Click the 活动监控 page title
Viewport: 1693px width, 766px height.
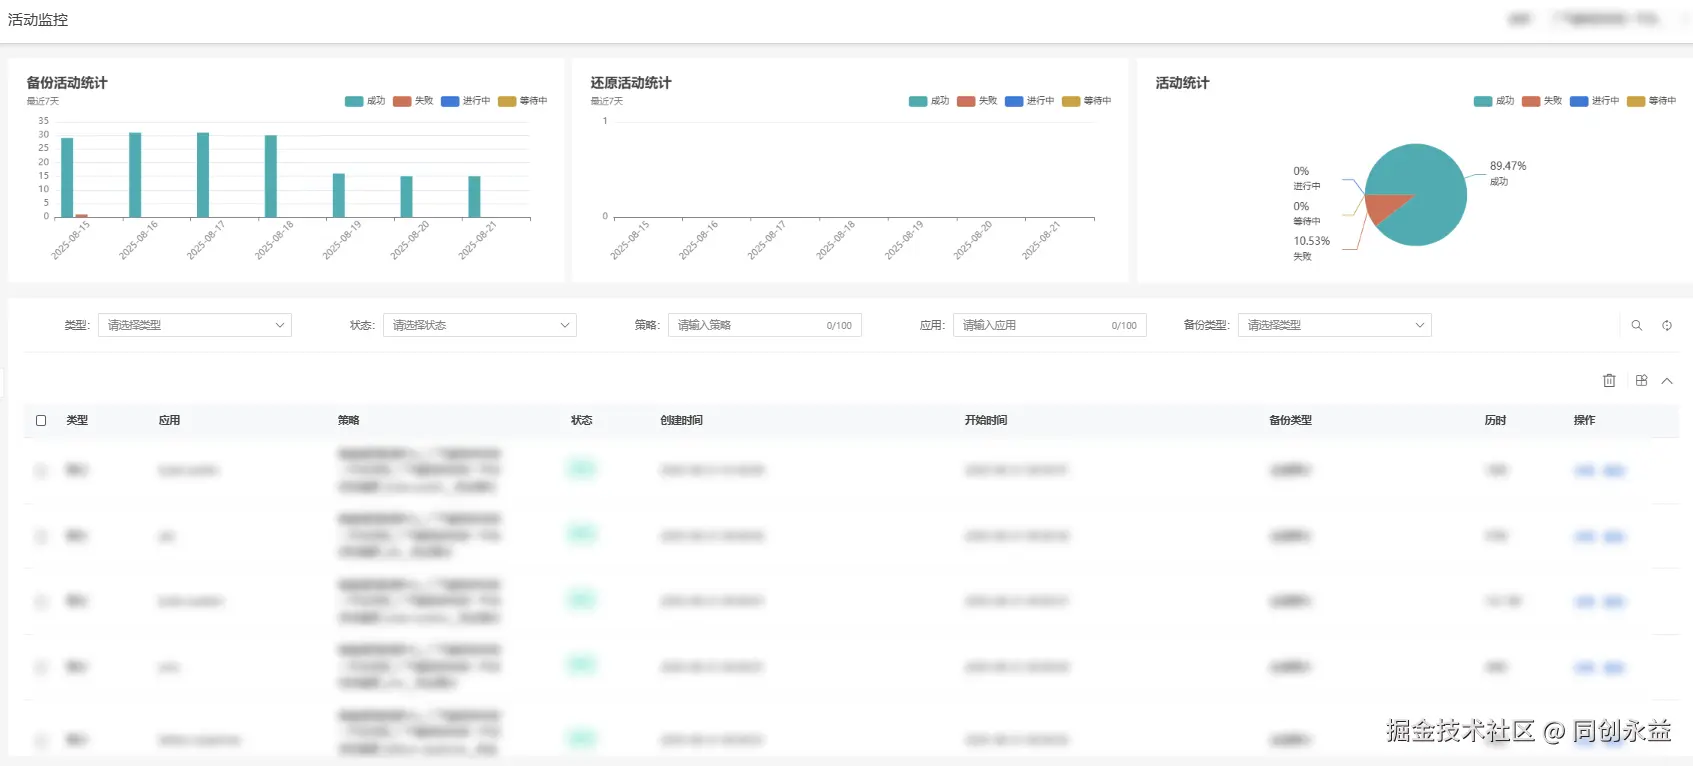(38, 20)
